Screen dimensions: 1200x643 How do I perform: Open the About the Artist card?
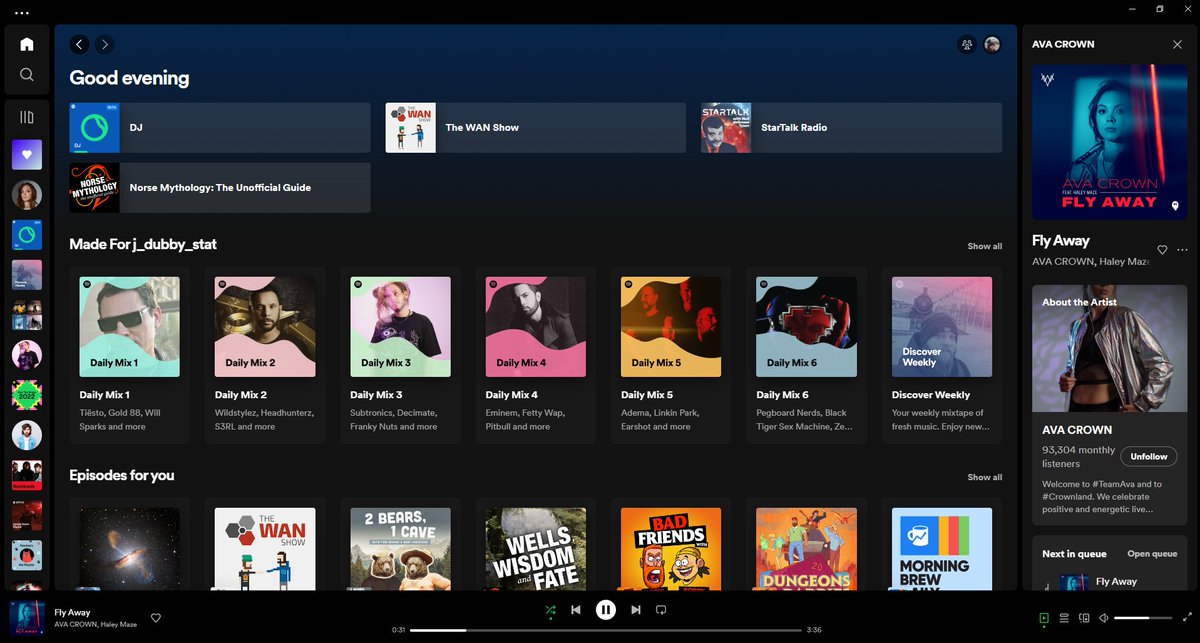tap(1110, 405)
